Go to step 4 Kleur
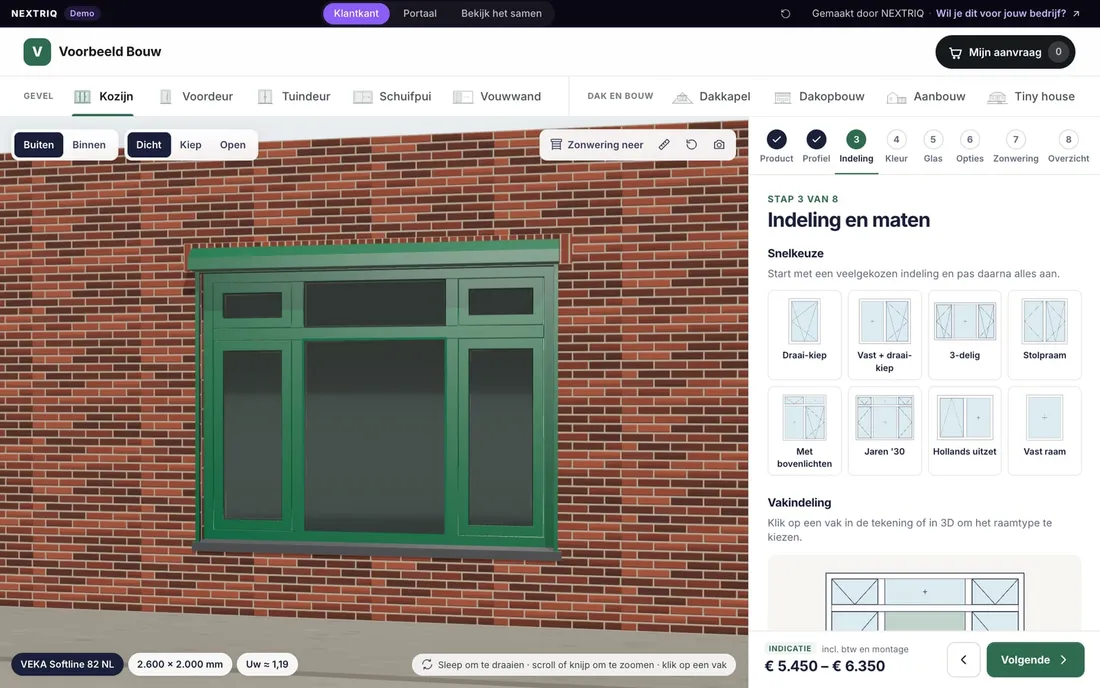The width and height of the screenshot is (1100, 688). click(x=896, y=147)
